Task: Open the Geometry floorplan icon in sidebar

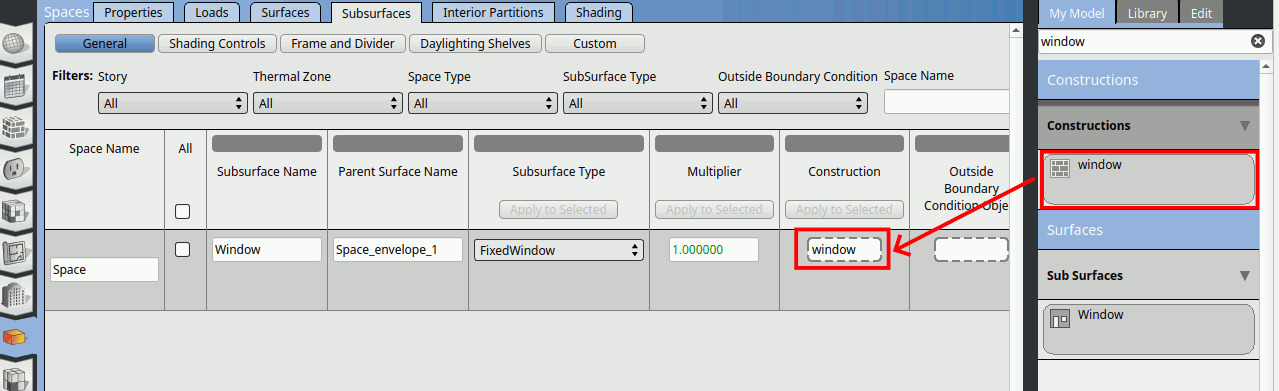Action: click(15, 253)
